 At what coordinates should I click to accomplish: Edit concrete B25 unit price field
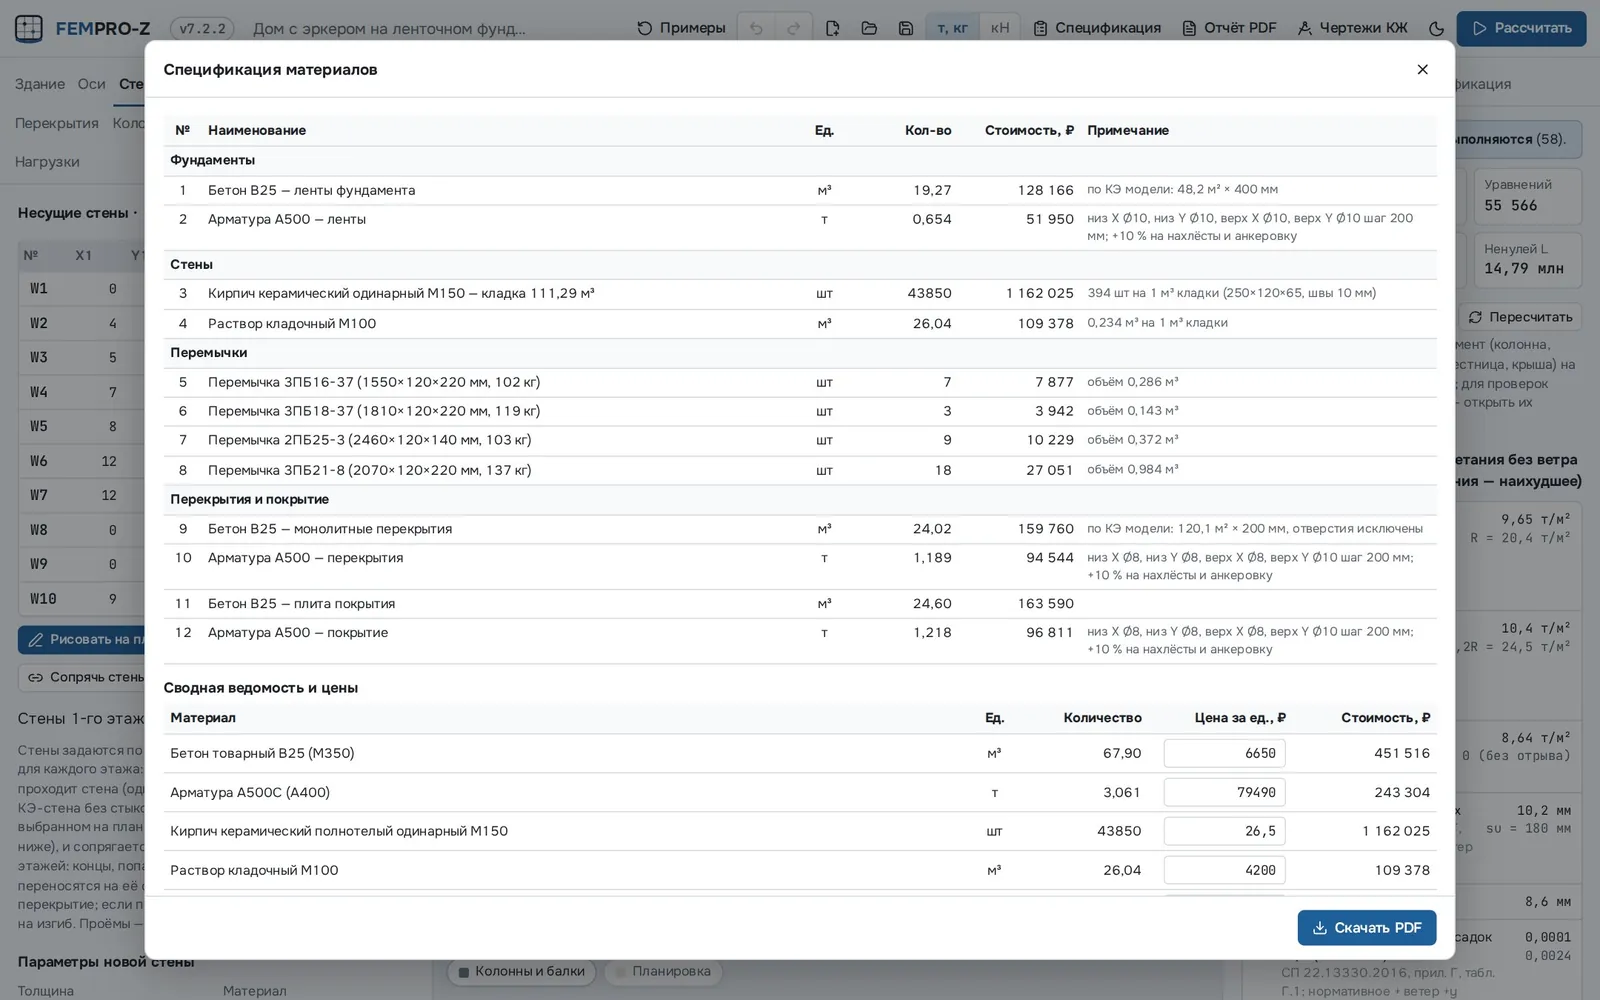1224,753
